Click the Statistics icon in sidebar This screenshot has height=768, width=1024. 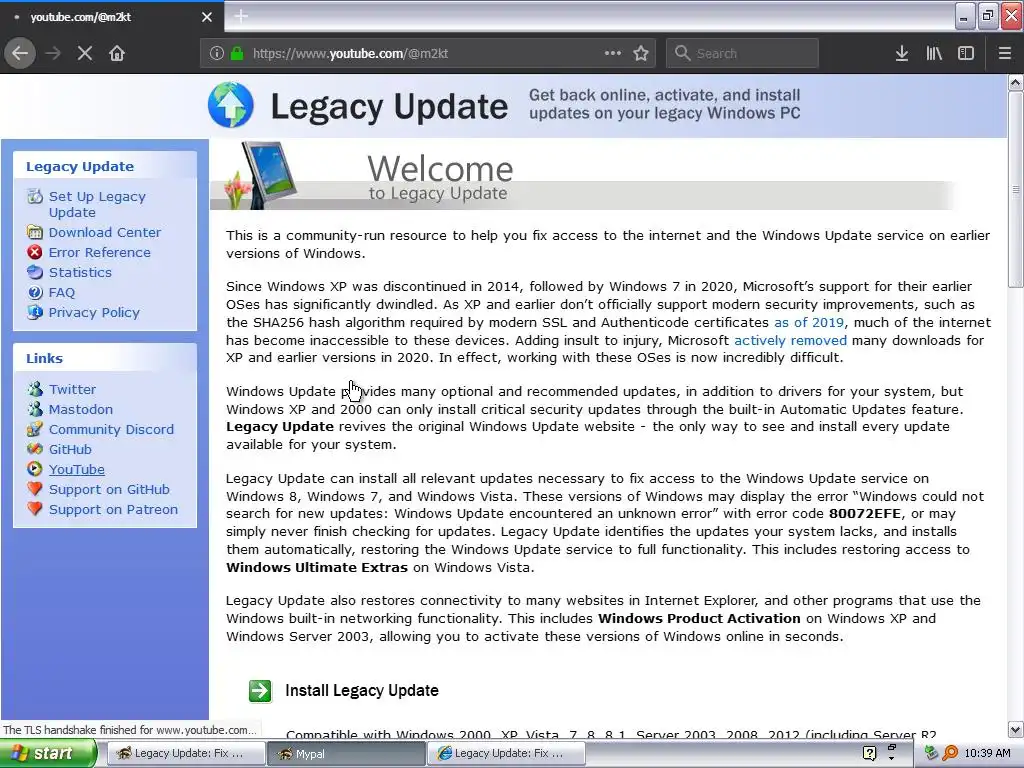[35, 272]
